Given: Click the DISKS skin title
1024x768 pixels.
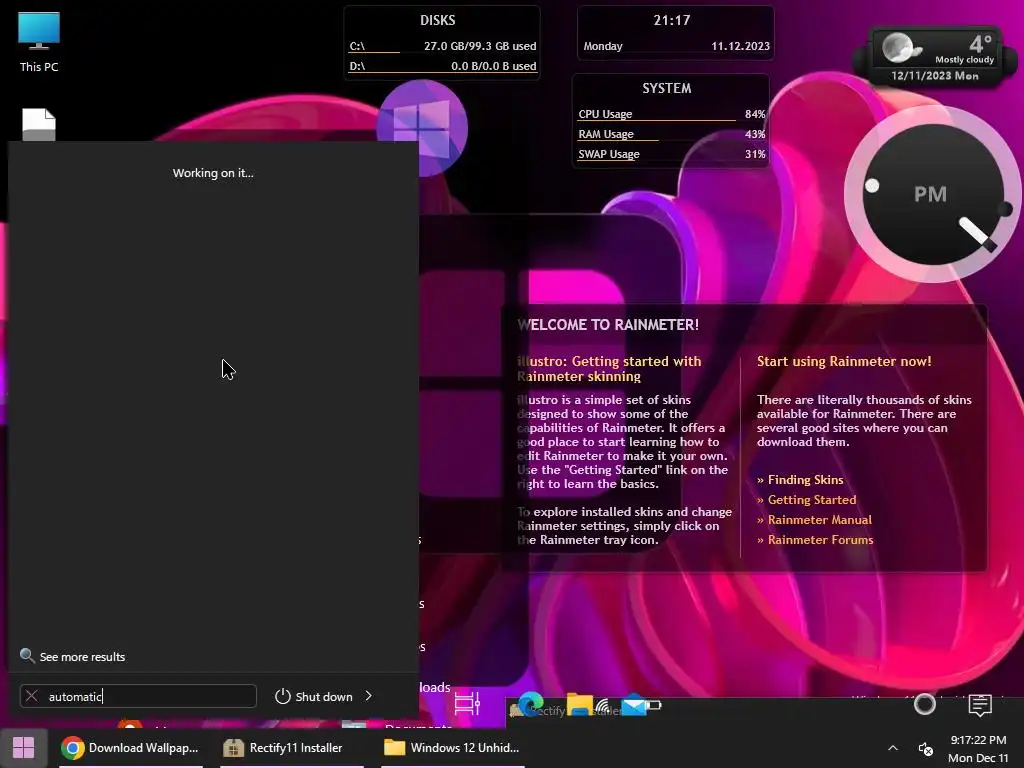Looking at the screenshot, I should click(x=438, y=20).
